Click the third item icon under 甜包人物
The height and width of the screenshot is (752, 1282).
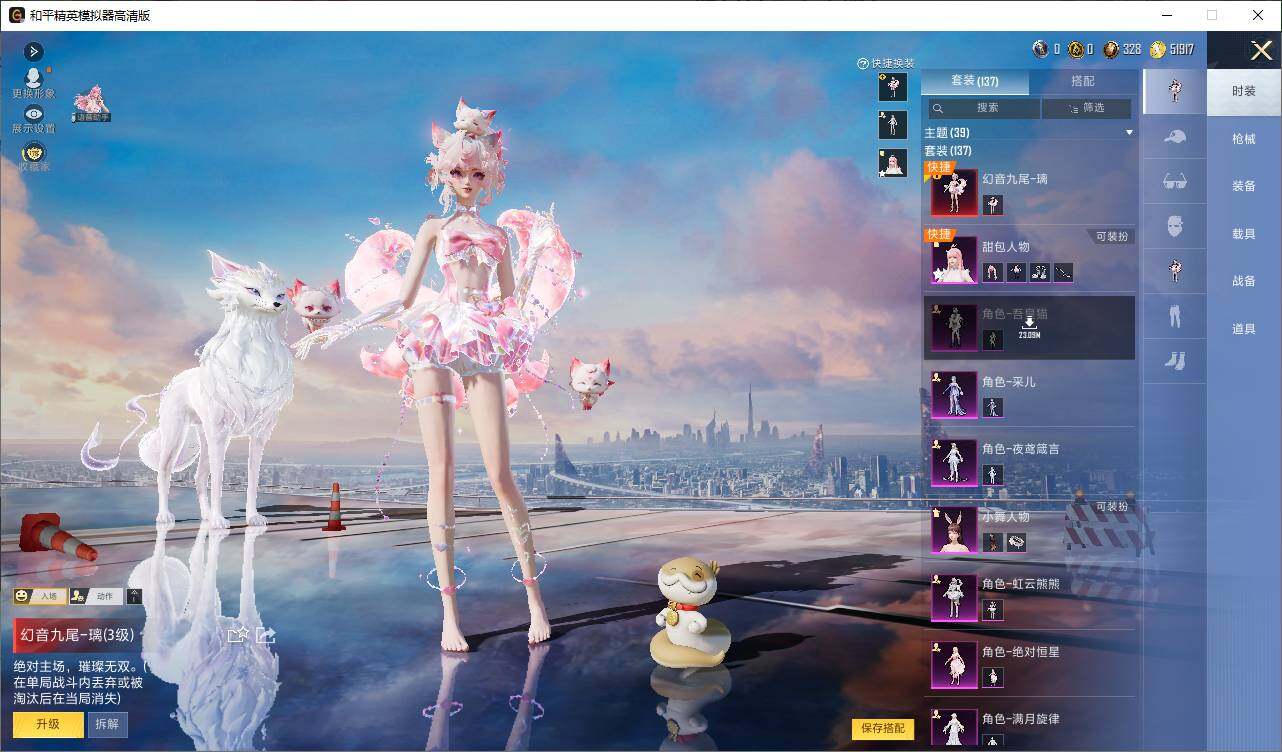point(1039,272)
